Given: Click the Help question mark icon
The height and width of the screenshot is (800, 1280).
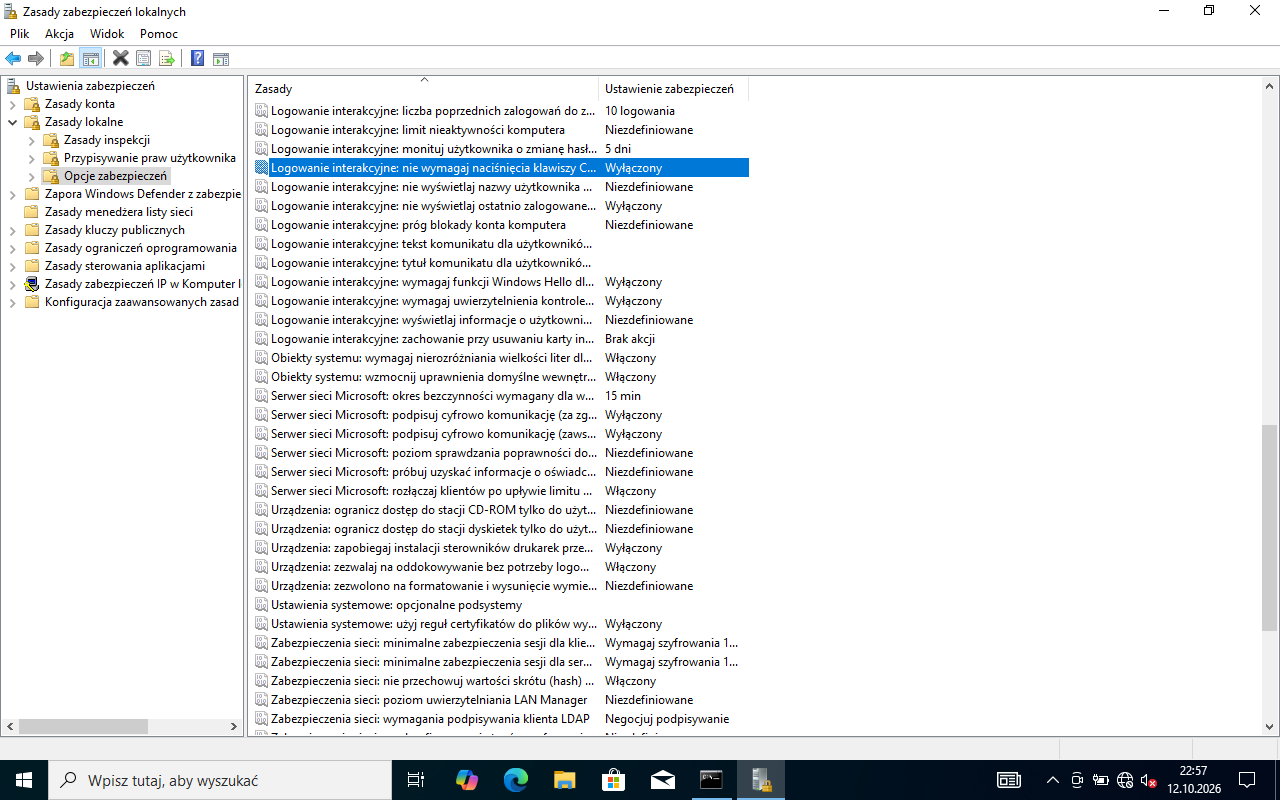Looking at the screenshot, I should pos(198,58).
